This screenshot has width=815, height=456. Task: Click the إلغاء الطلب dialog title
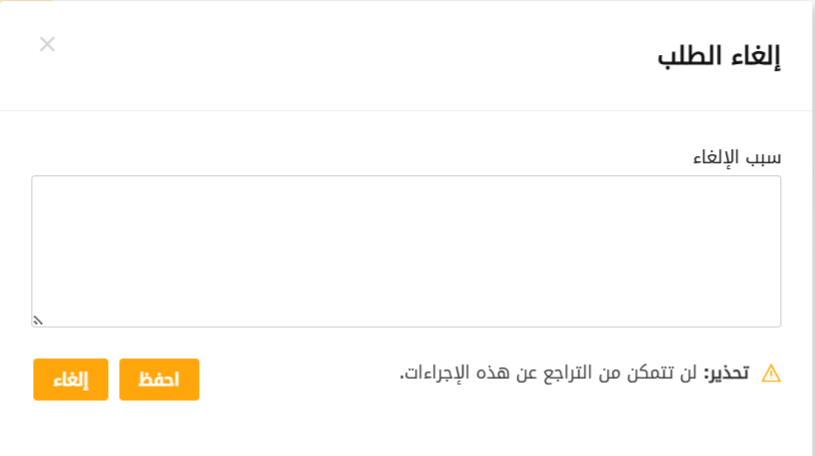(x=718, y=56)
